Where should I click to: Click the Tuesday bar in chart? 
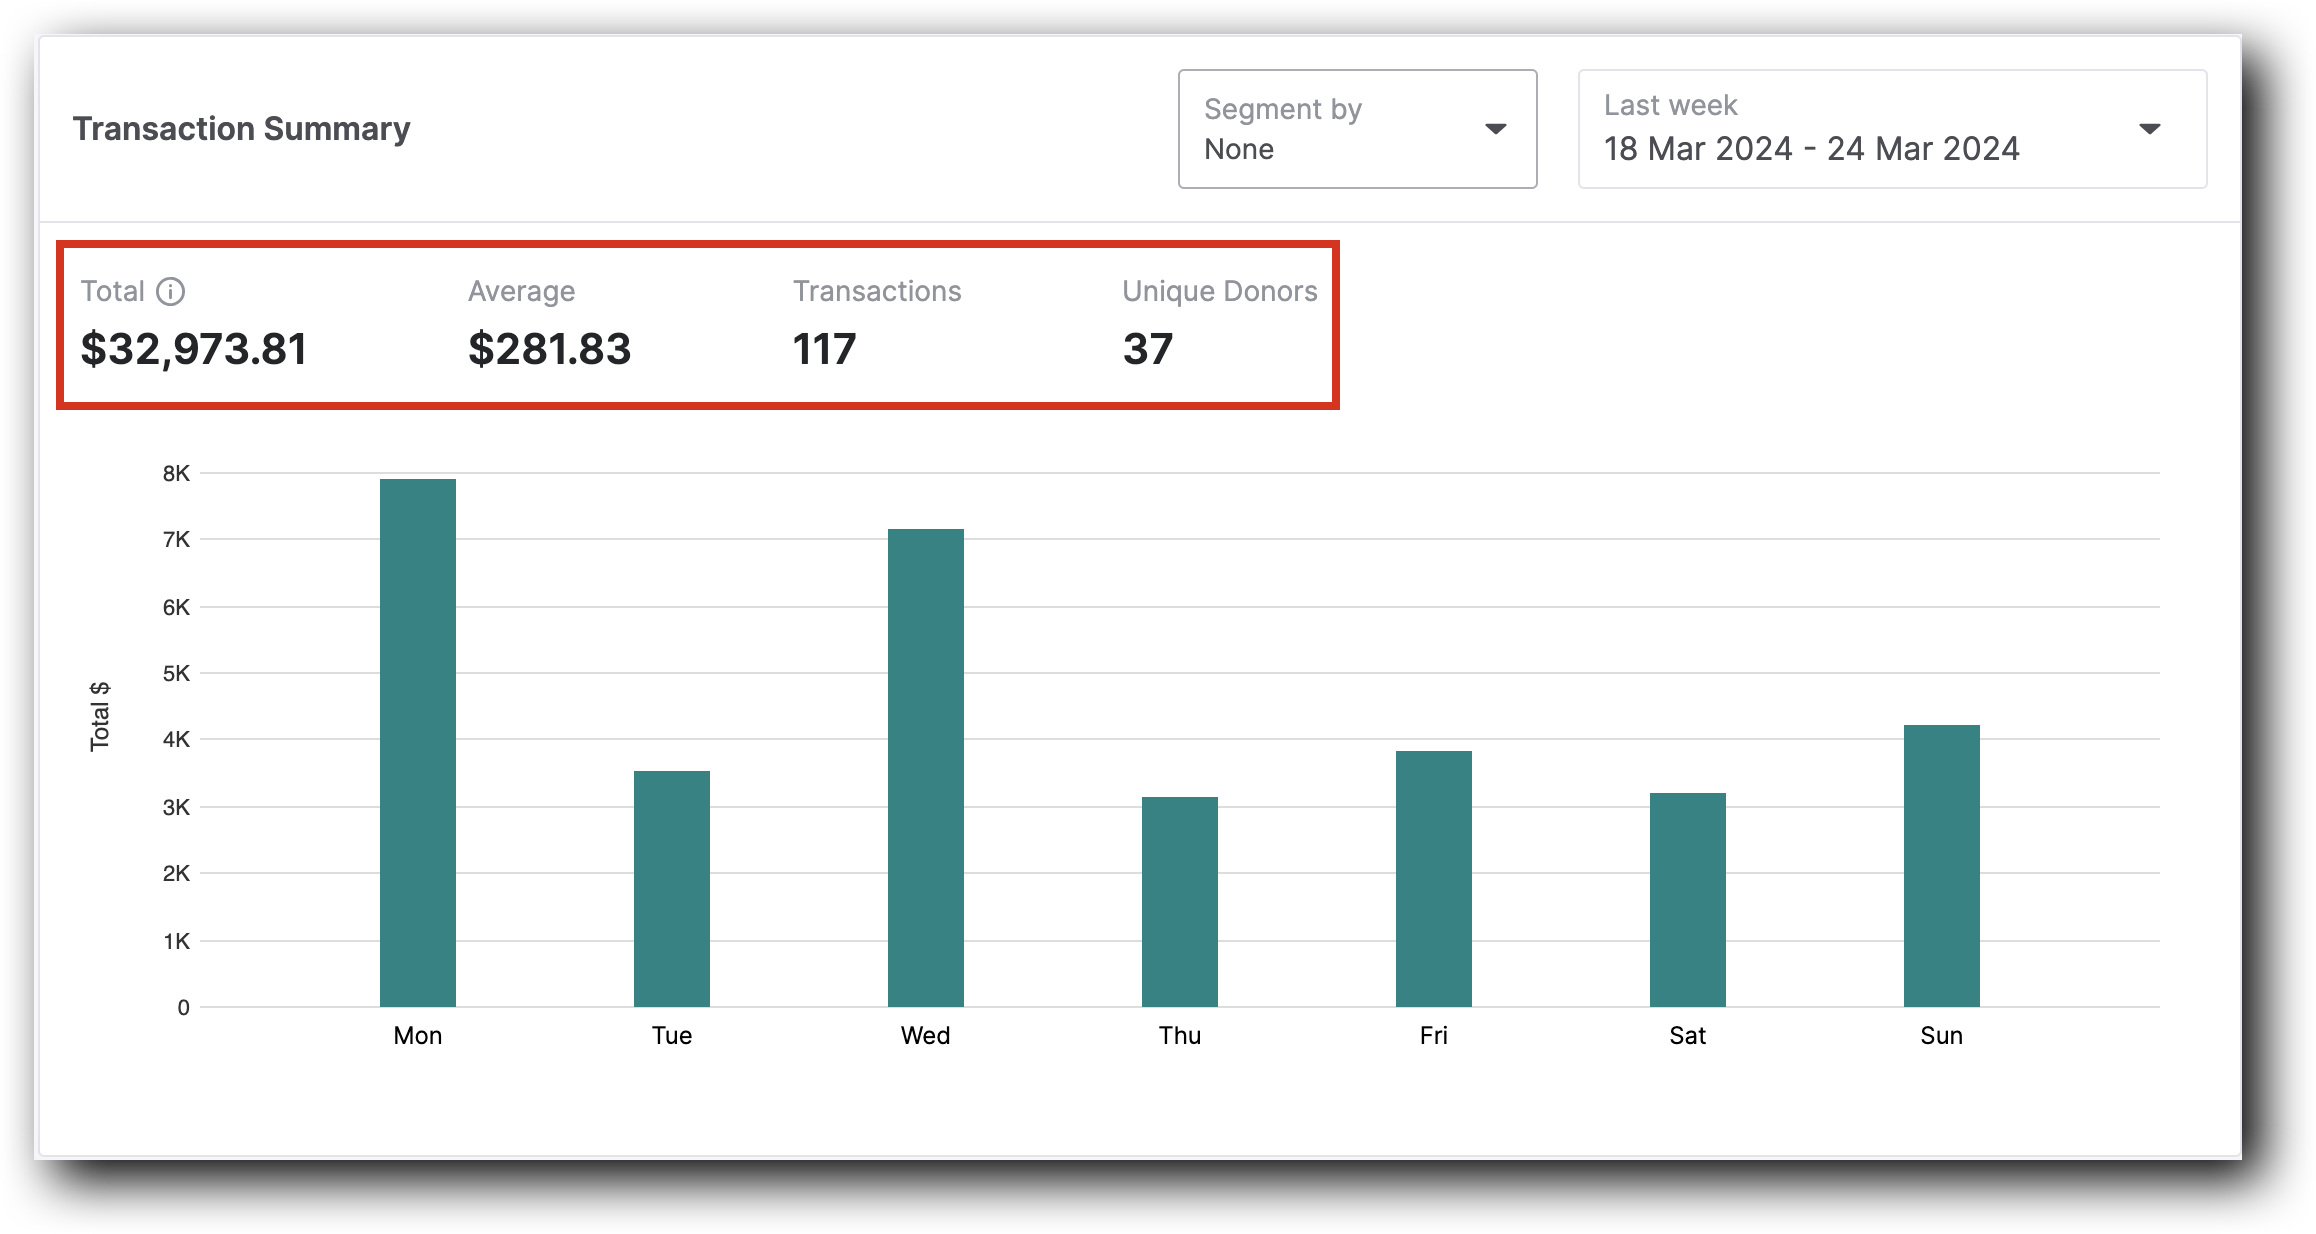click(x=672, y=888)
